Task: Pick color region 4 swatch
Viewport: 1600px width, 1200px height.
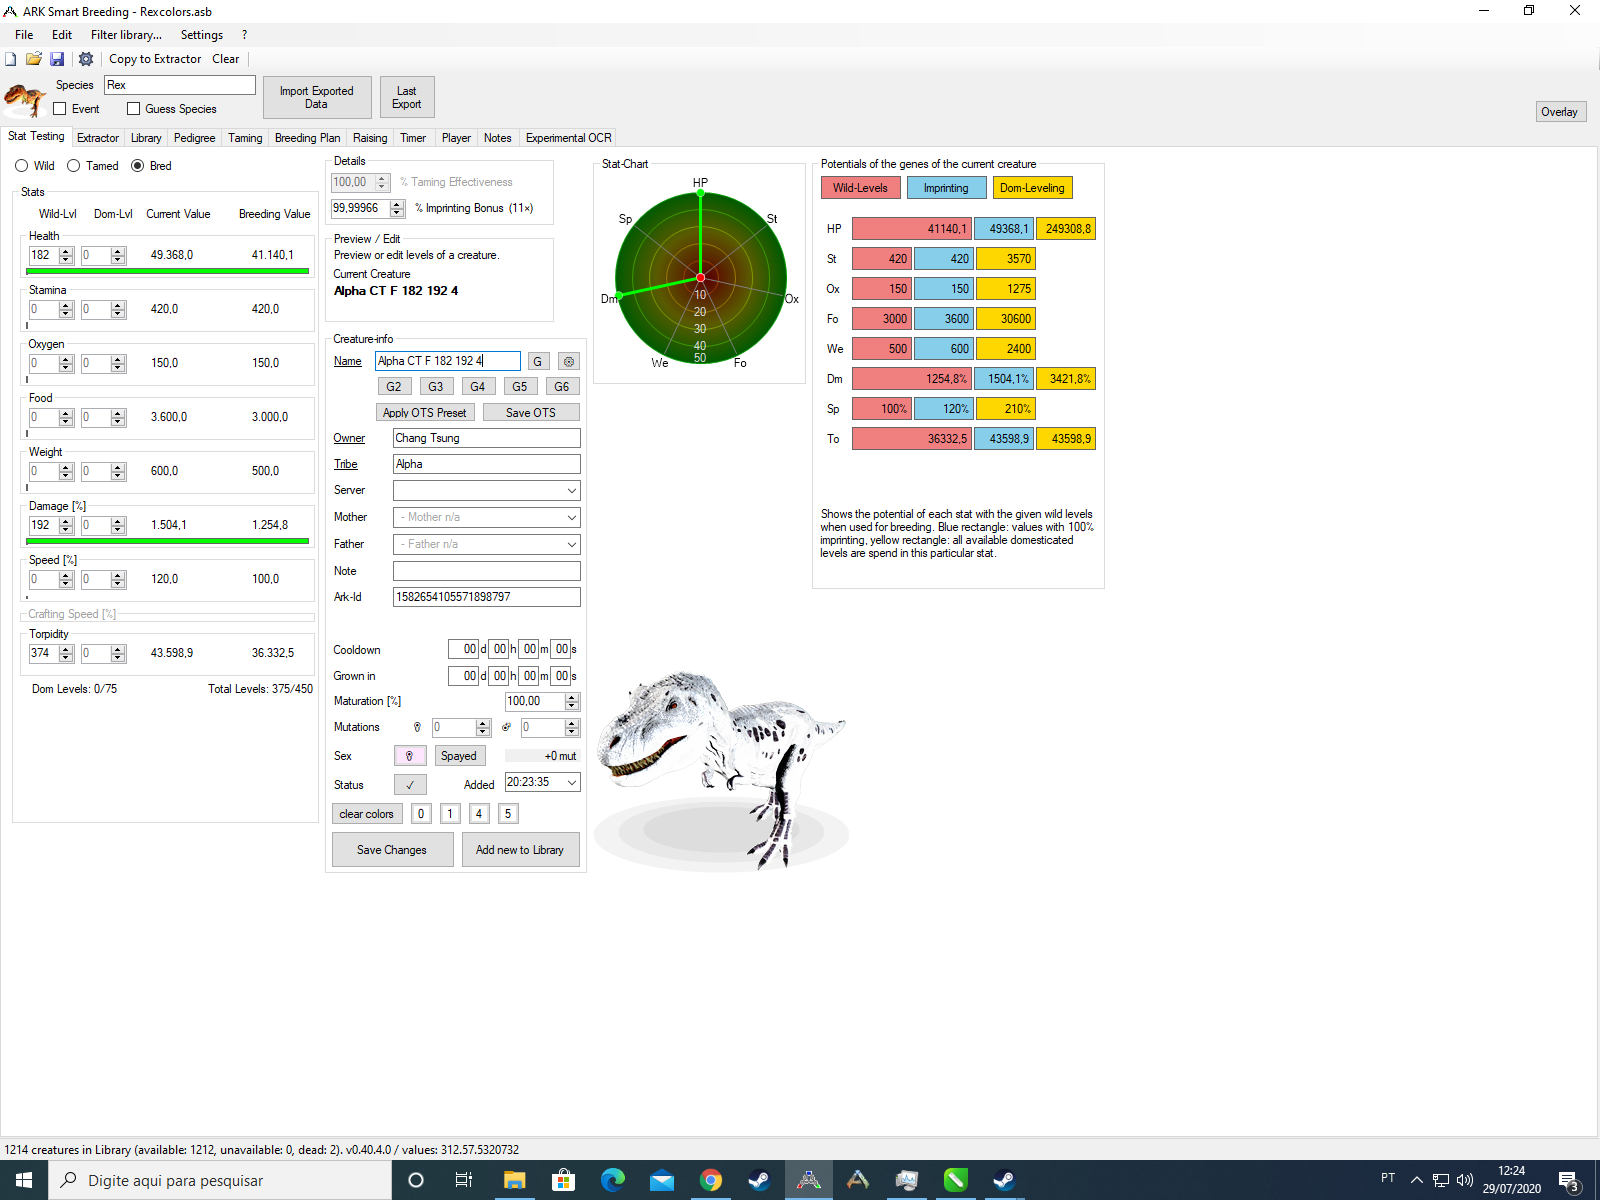Action: point(479,814)
